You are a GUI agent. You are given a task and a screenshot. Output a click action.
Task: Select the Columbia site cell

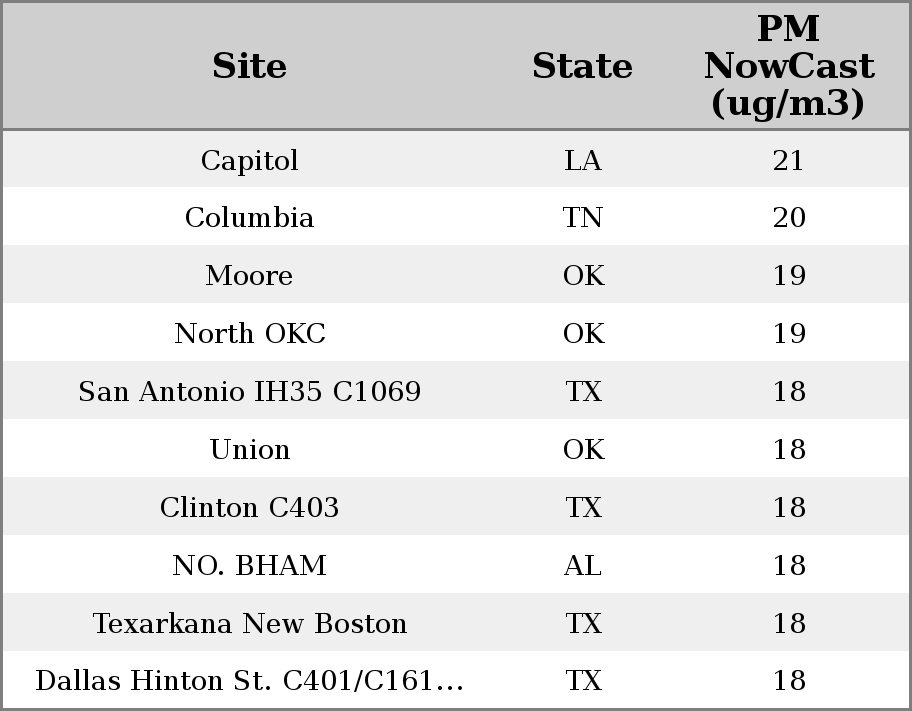[x=249, y=218]
